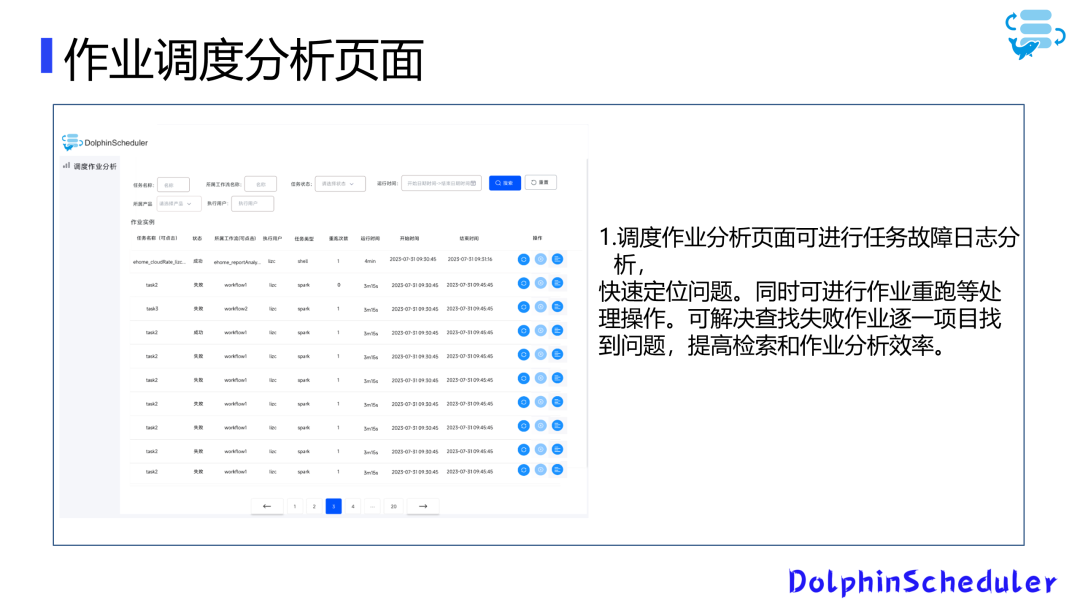Click the 2023-07-31 09:51:16 end time cell
The image size is (1080, 608).
coord(470,260)
